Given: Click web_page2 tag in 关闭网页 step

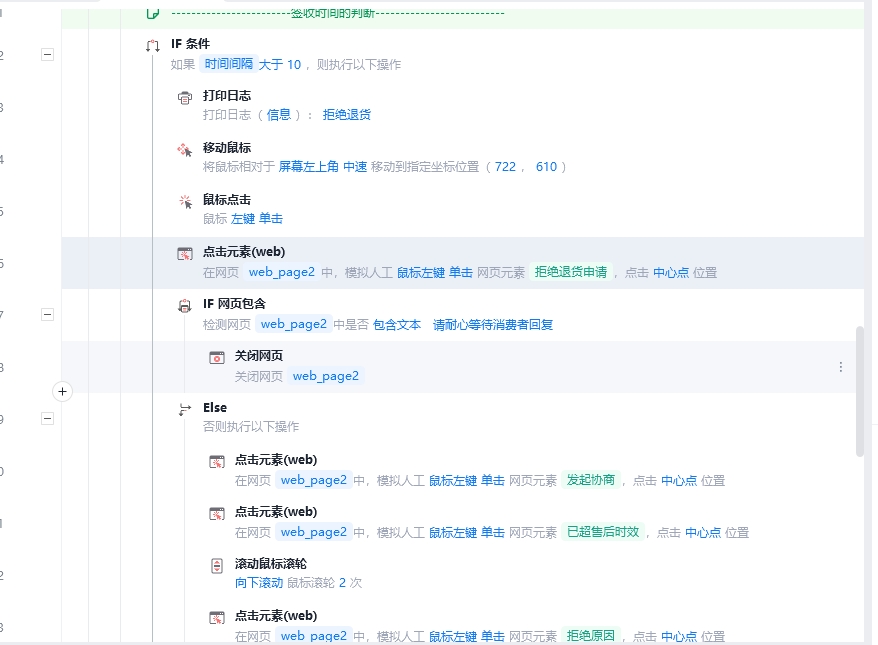Looking at the screenshot, I should tap(325, 376).
